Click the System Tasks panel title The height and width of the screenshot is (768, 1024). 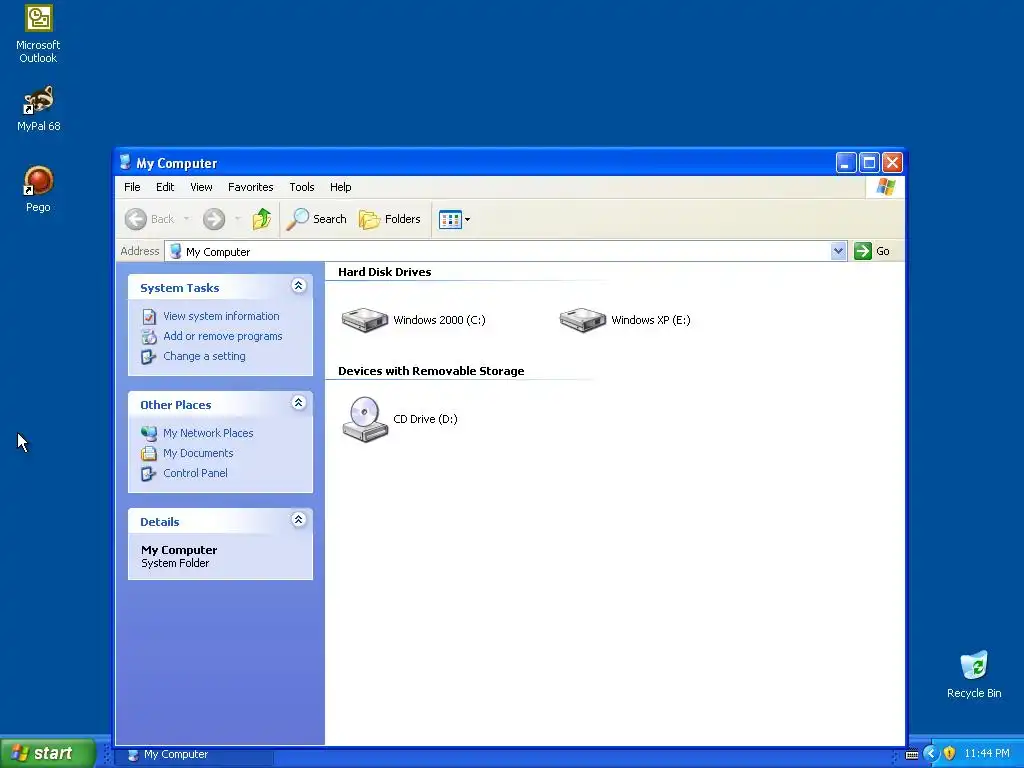[180, 288]
